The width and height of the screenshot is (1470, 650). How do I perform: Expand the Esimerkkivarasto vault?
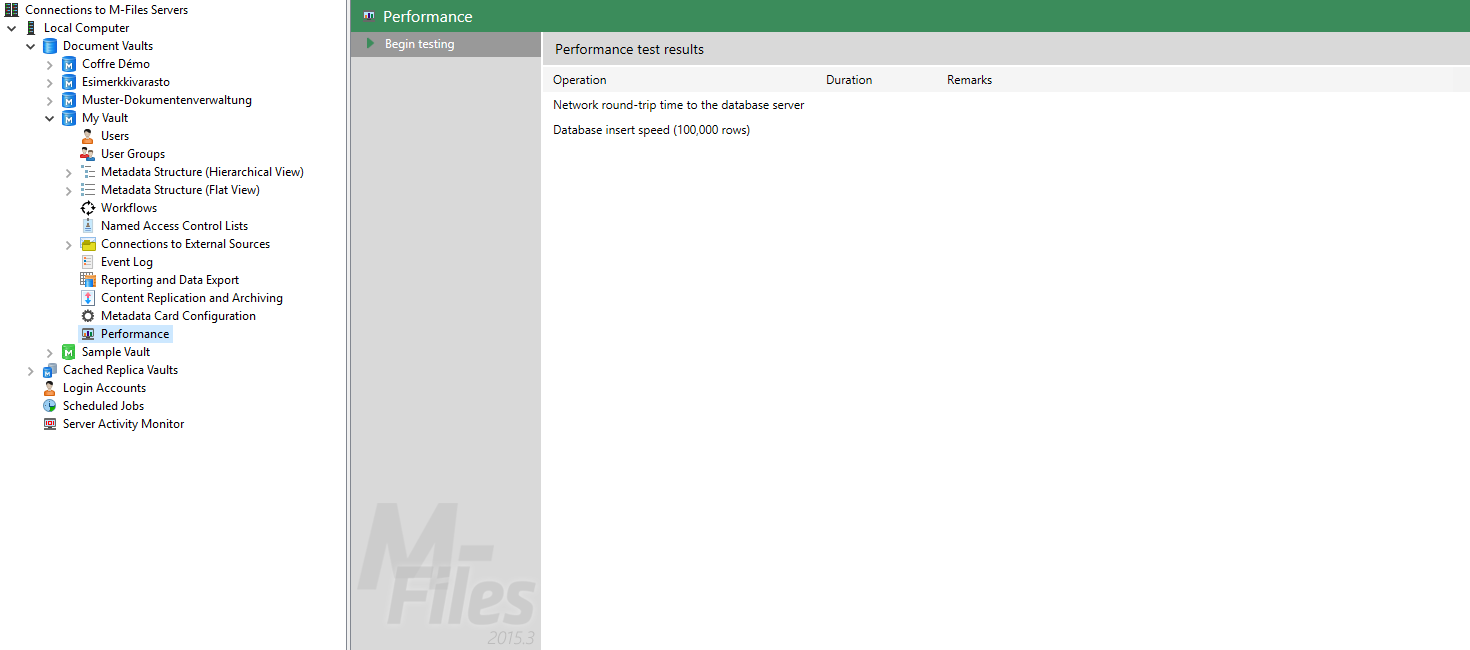pos(50,82)
